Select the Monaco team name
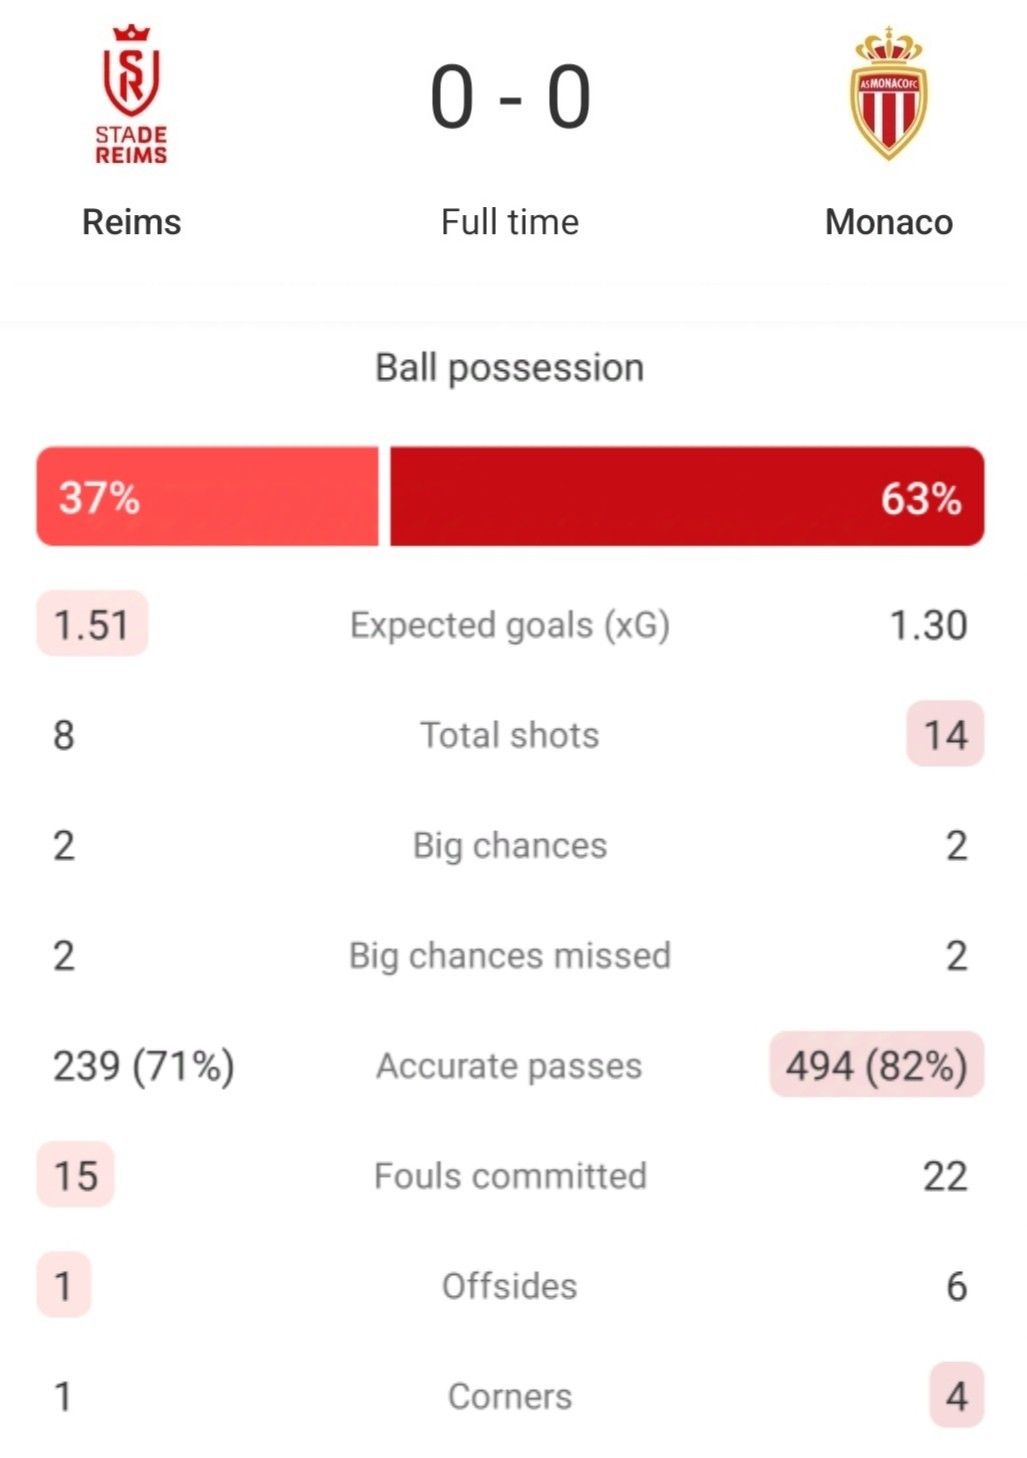The width and height of the screenshot is (1027, 1458). (x=889, y=222)
